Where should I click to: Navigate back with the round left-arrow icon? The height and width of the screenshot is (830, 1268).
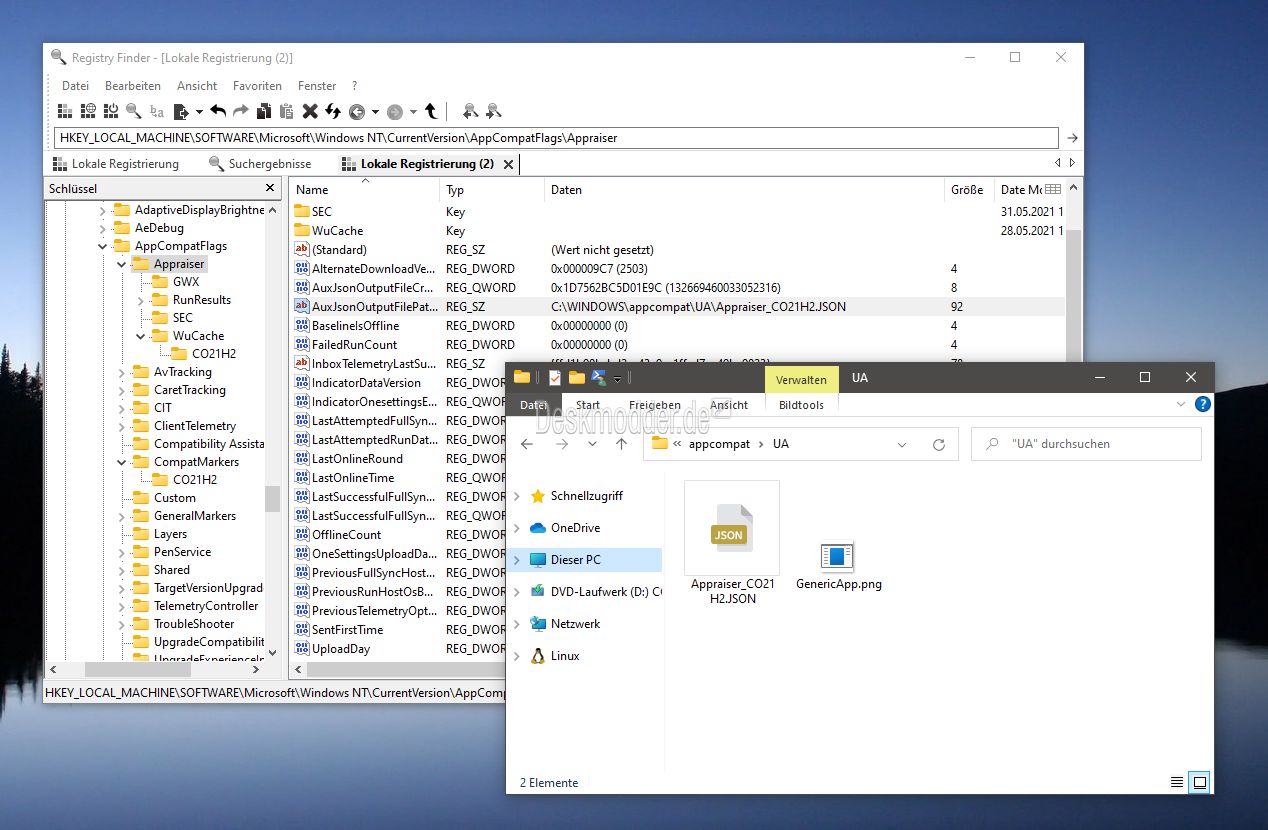click(357, 111)
